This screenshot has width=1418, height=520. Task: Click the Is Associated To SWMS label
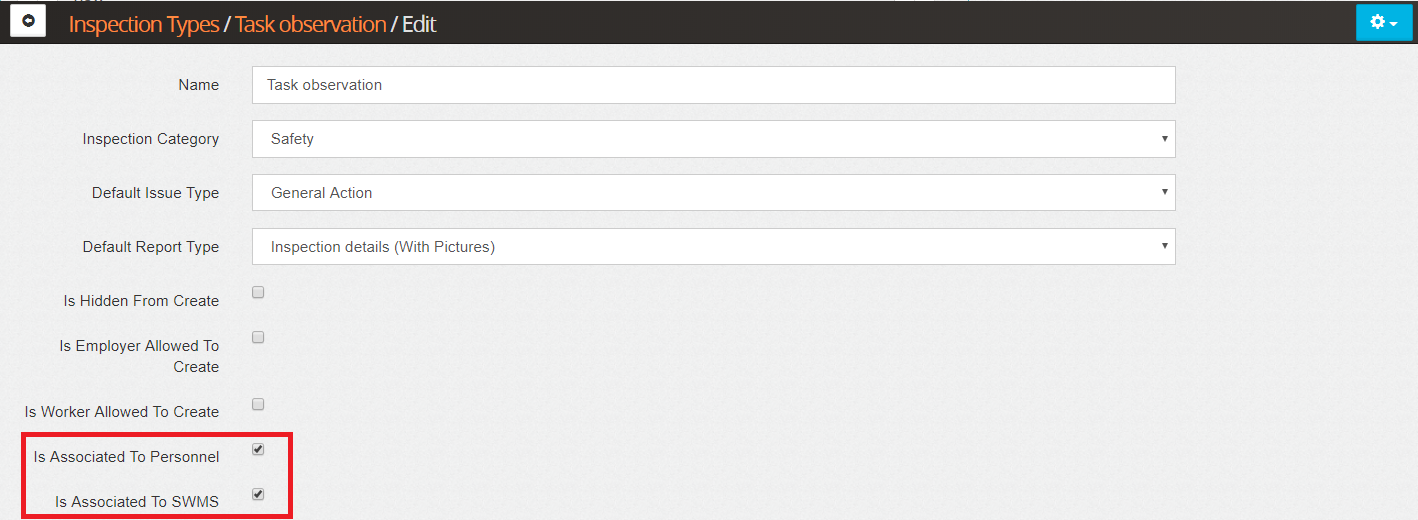[137, 502]
